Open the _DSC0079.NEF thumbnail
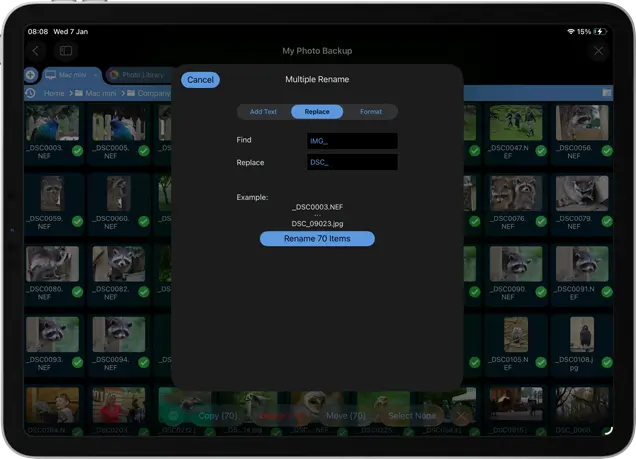The height and width of the screenshot is (459, 636). tap(582, 193)
